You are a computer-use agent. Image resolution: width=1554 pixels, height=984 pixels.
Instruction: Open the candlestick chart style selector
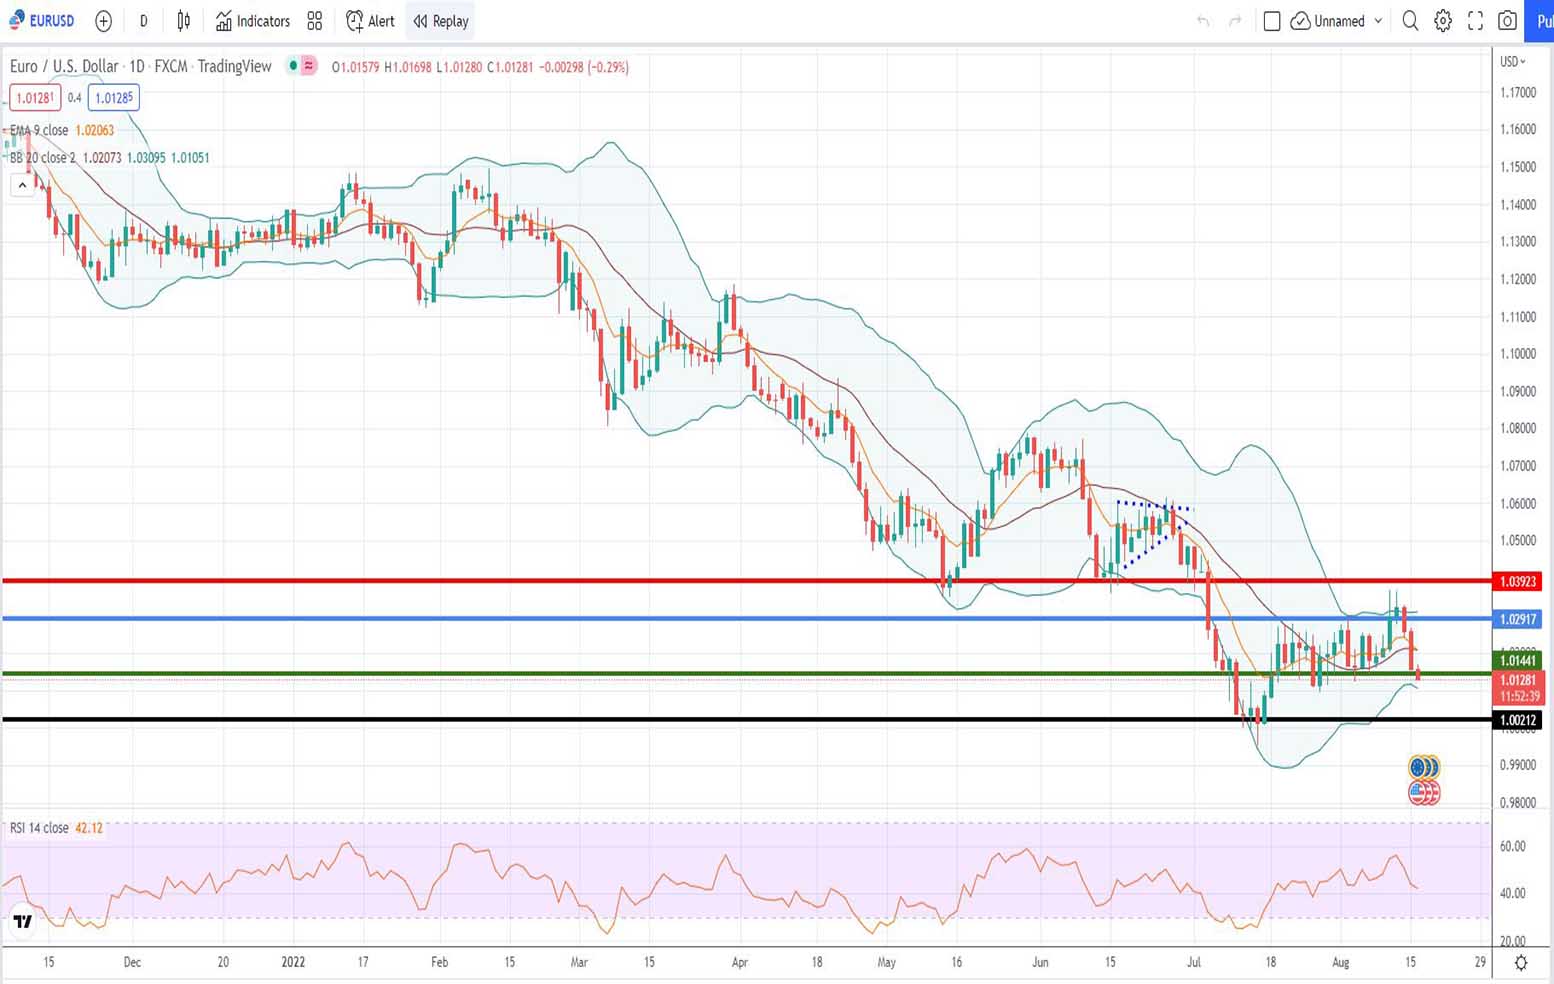coord(184,21)
